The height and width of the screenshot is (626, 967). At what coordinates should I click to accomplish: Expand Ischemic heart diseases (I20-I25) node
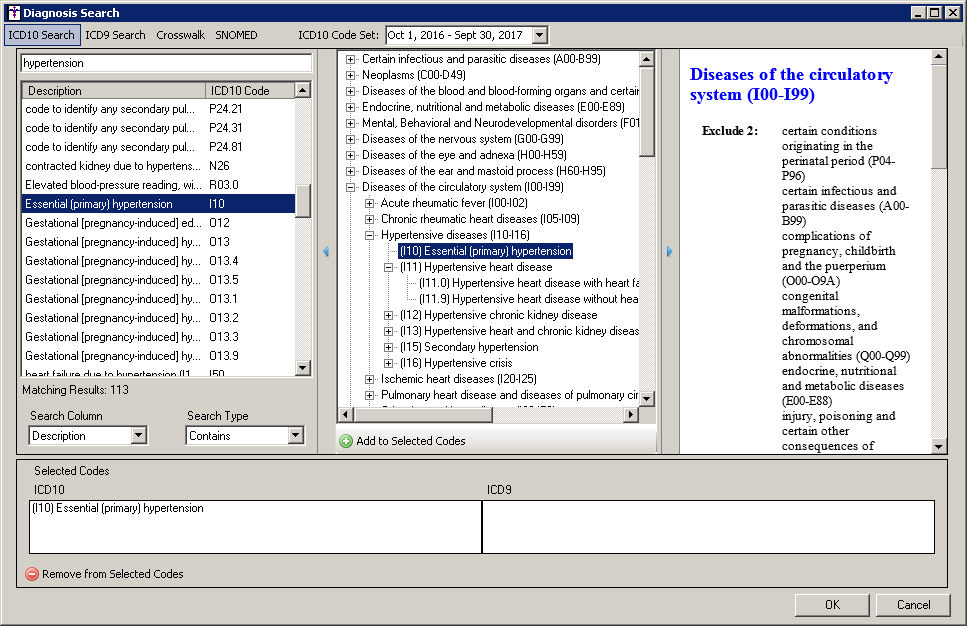[370, 379]
